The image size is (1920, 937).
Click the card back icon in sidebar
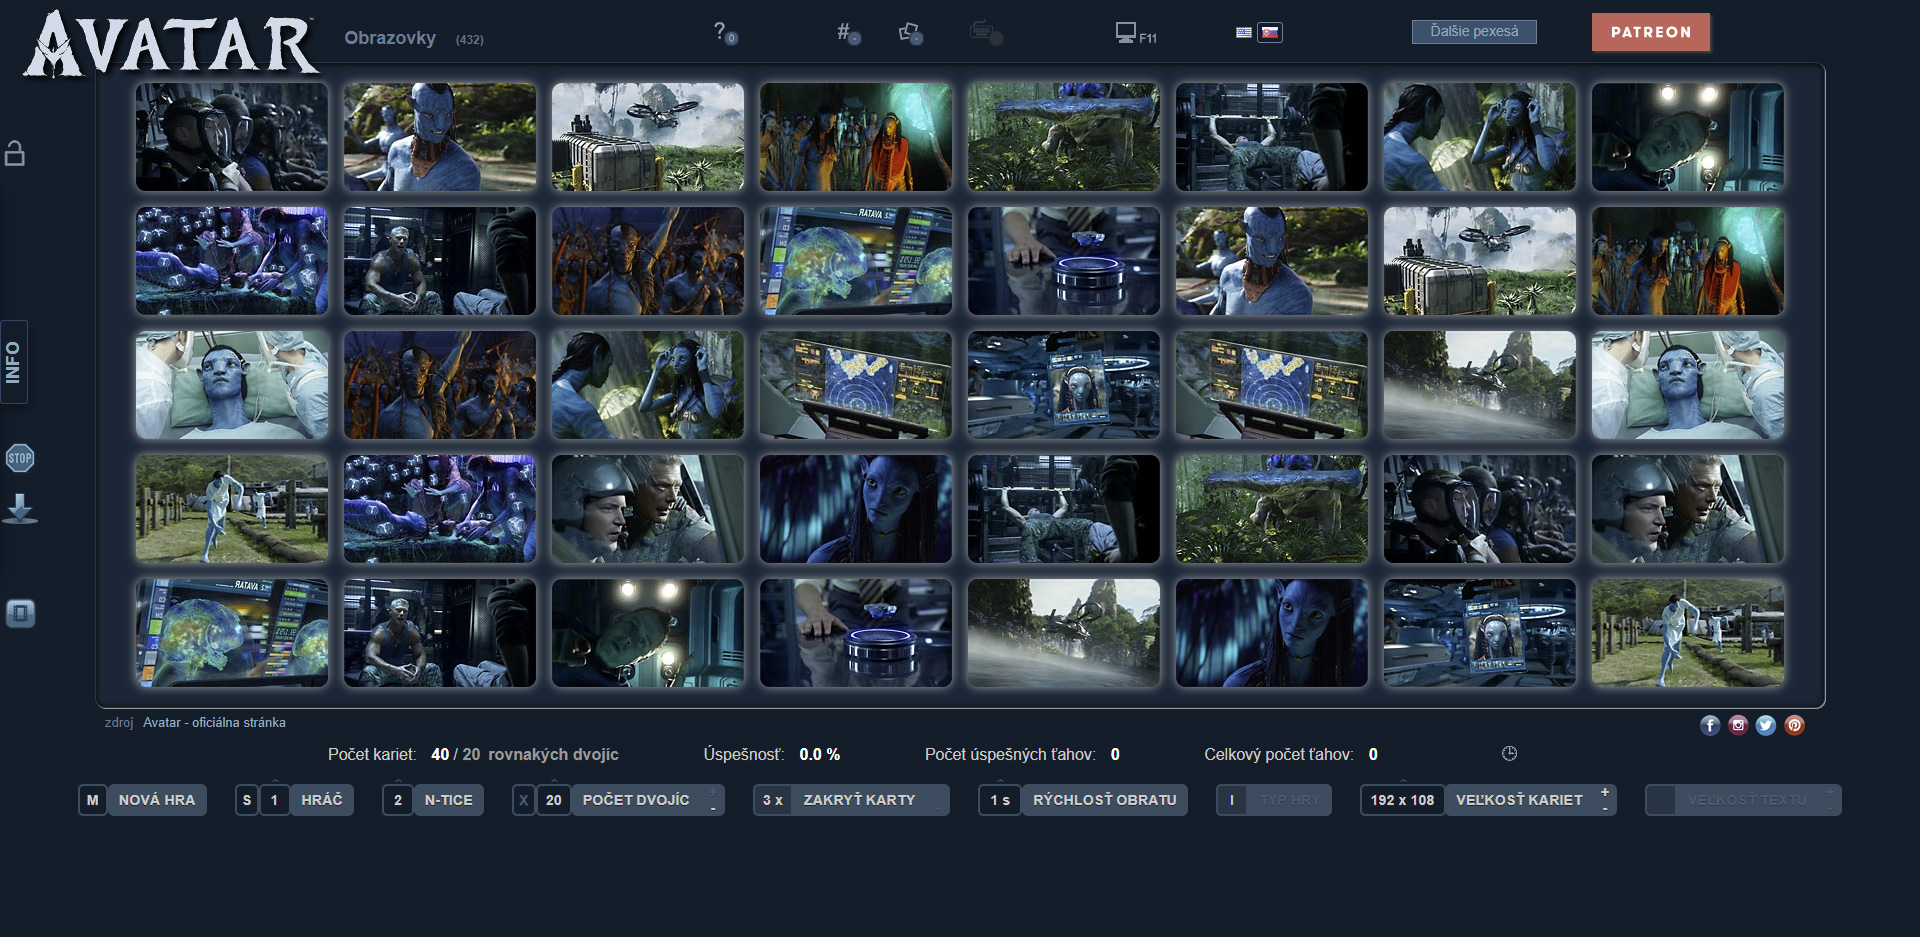coord(20,613)
